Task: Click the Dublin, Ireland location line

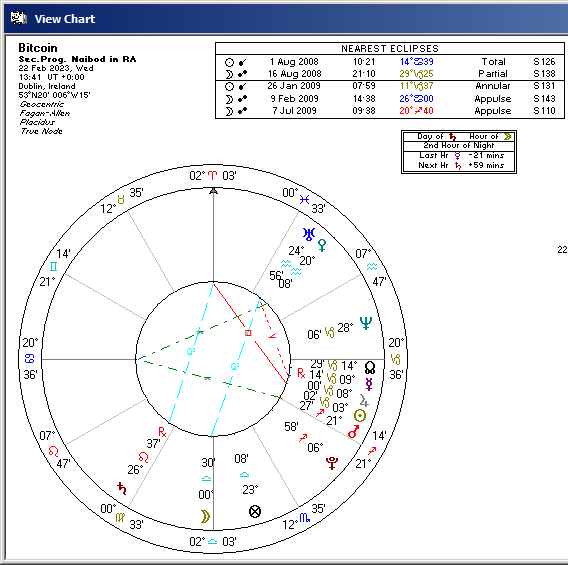Action: (x=47, y=86)
